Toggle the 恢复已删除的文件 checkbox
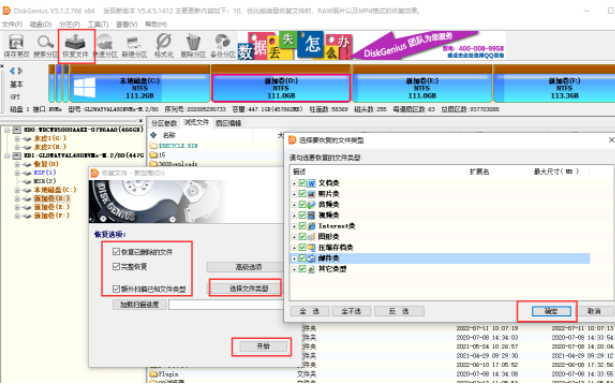This screenshot has width=615, height=387. pos(116,251)
